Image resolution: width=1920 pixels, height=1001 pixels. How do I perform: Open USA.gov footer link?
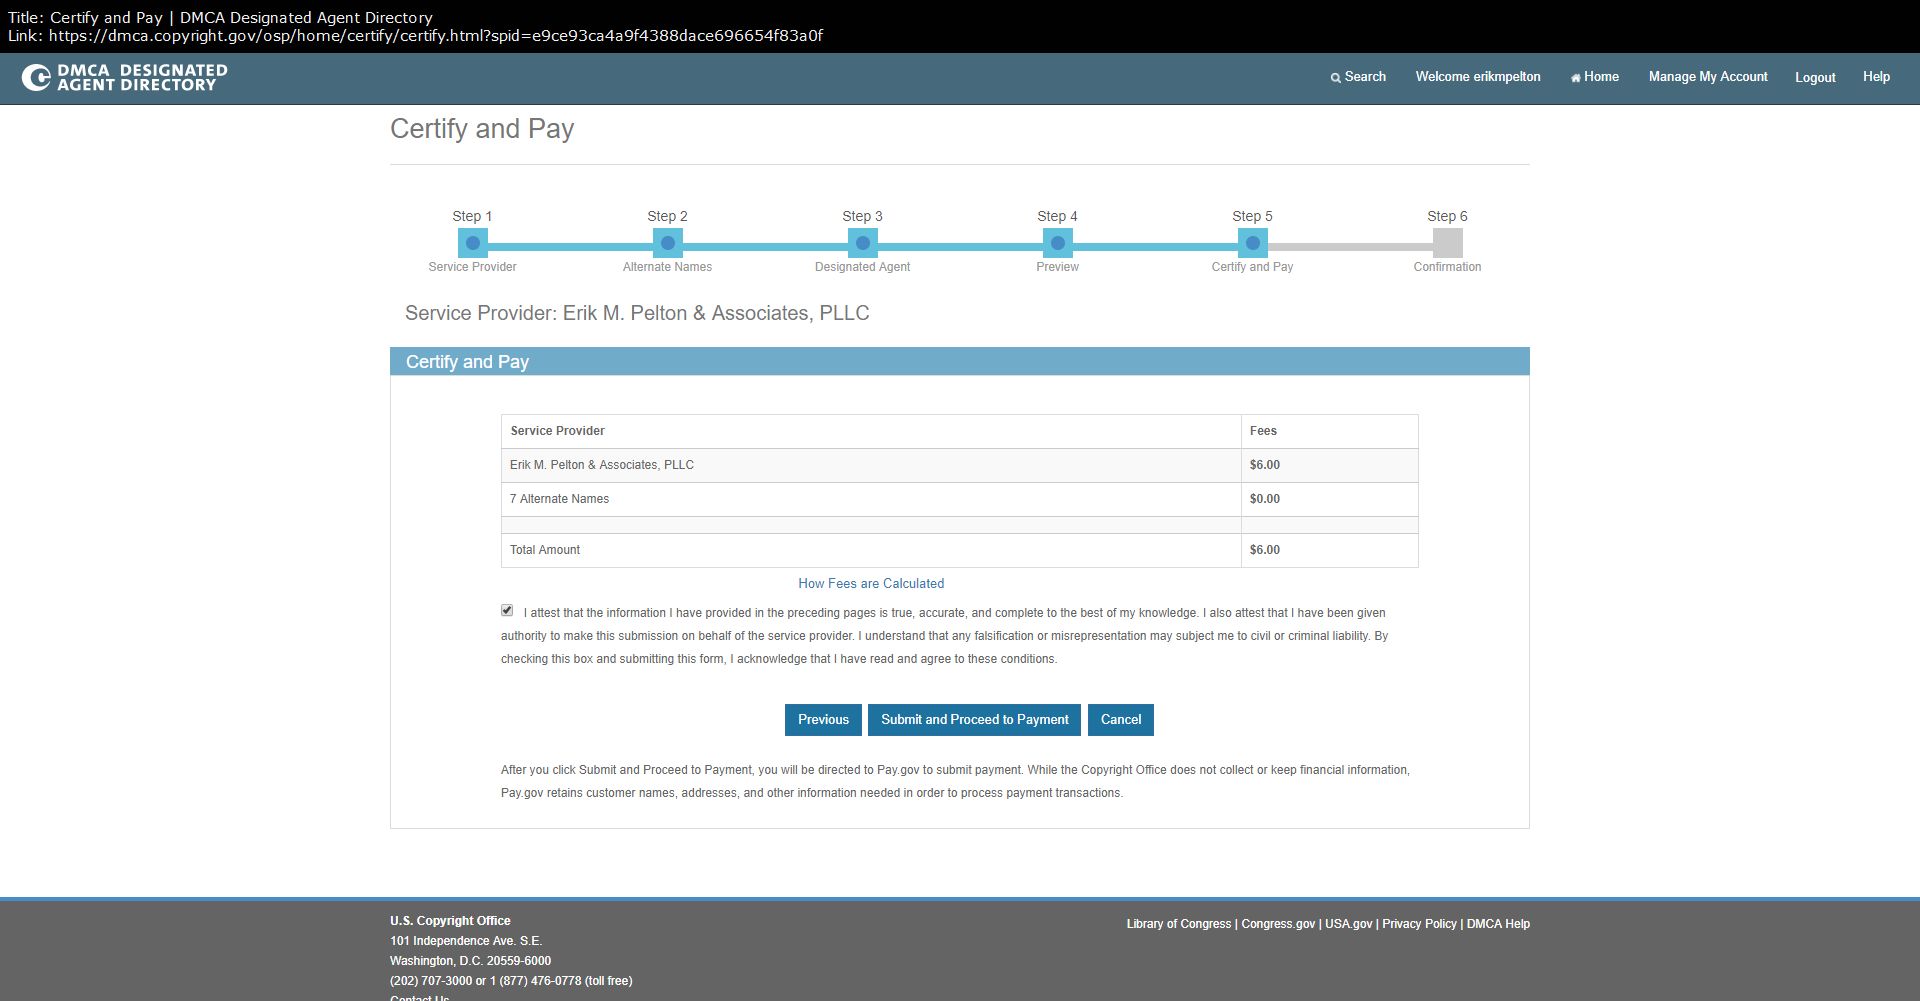1349,924
